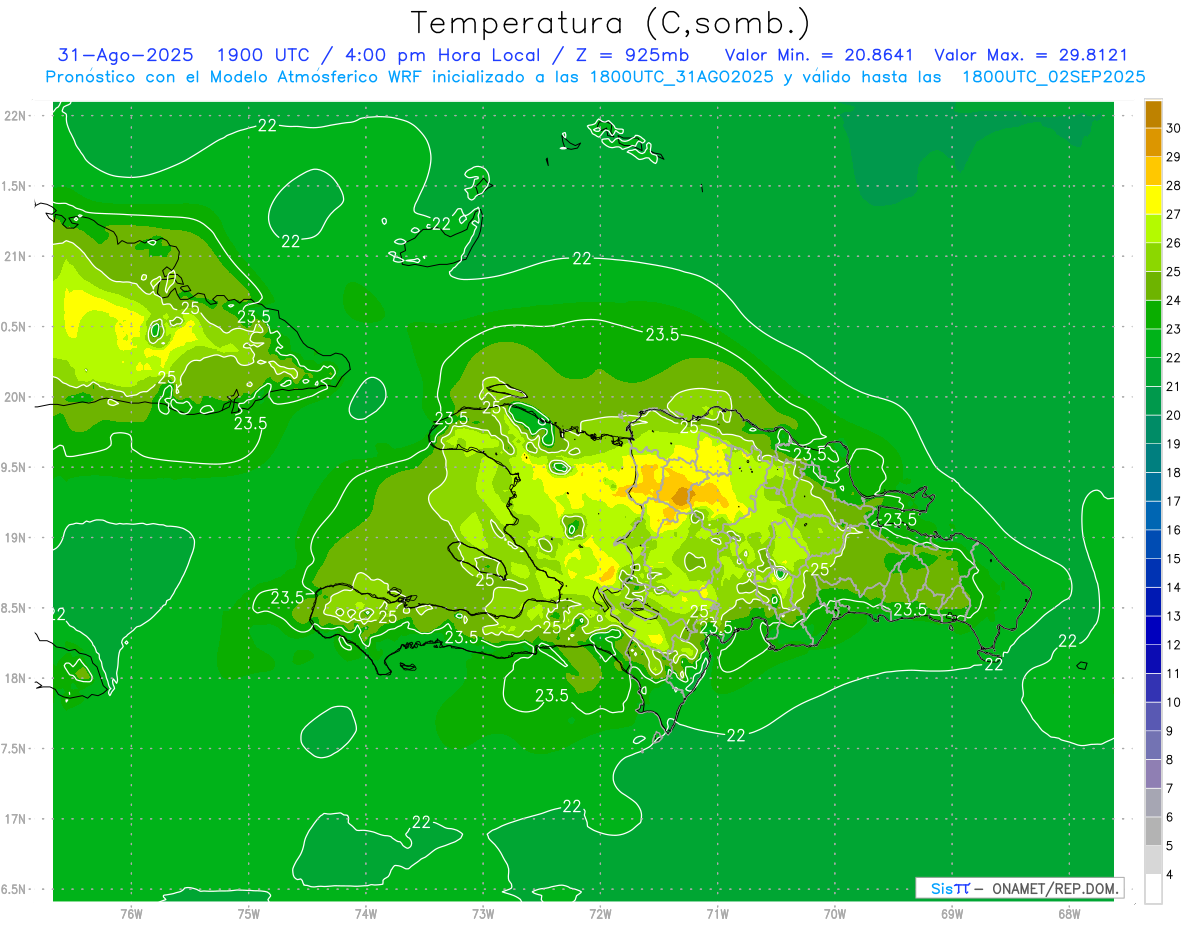Click the 22N latitude axis label

16,115
